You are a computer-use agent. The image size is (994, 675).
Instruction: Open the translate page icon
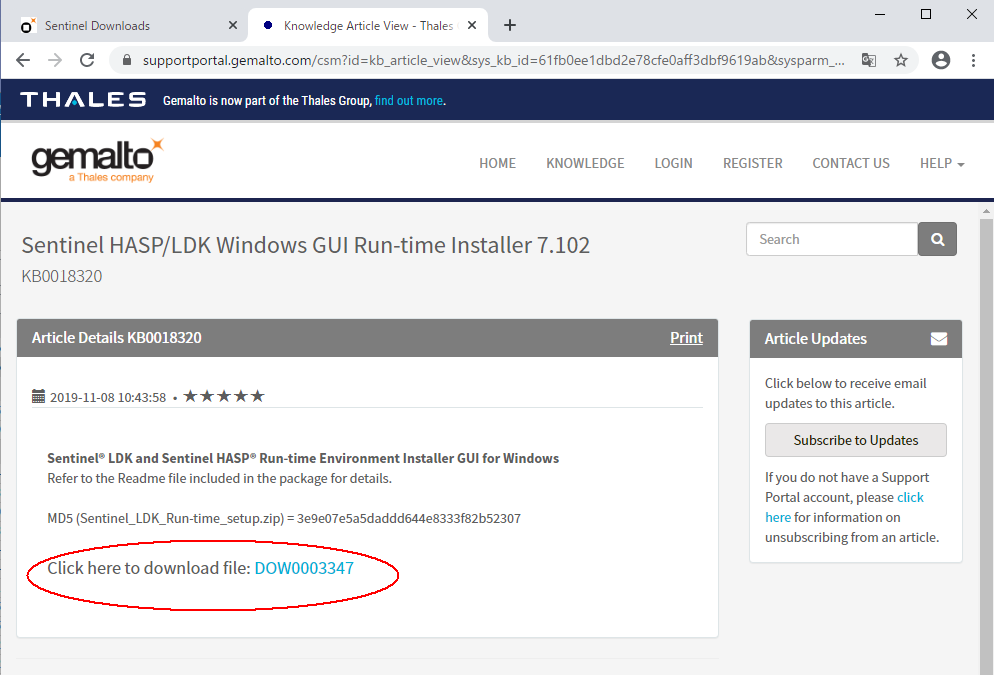(868, 60)
